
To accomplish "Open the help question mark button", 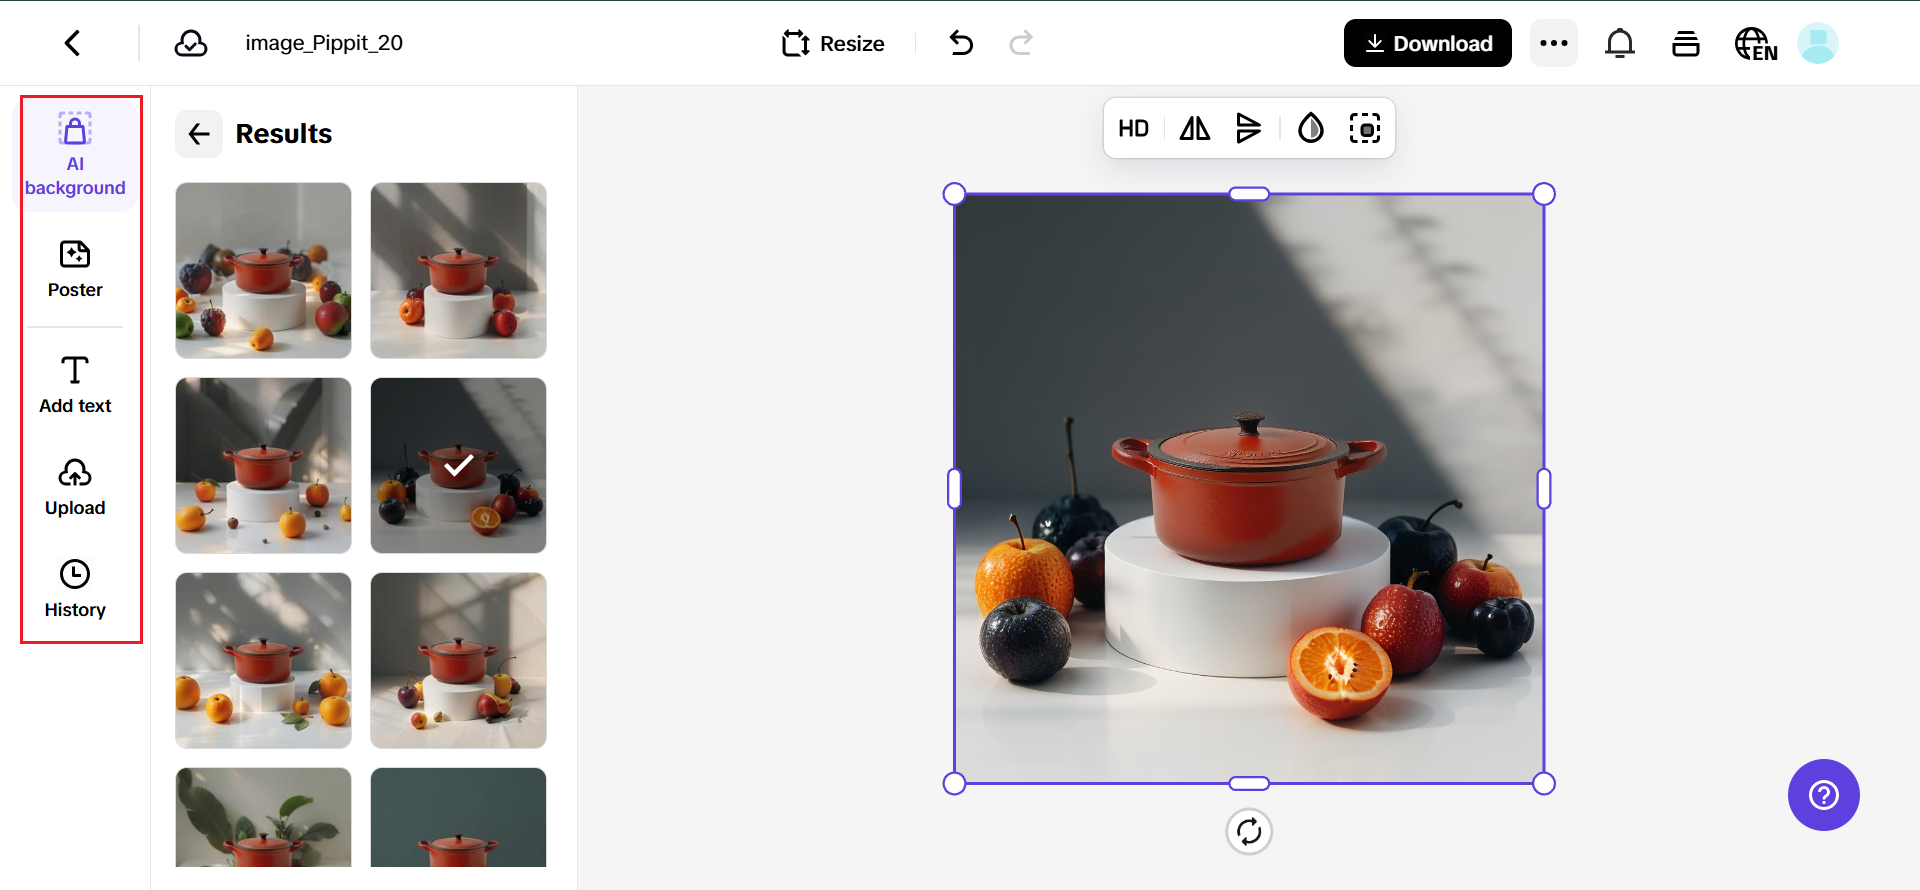I will point(1823,795).
